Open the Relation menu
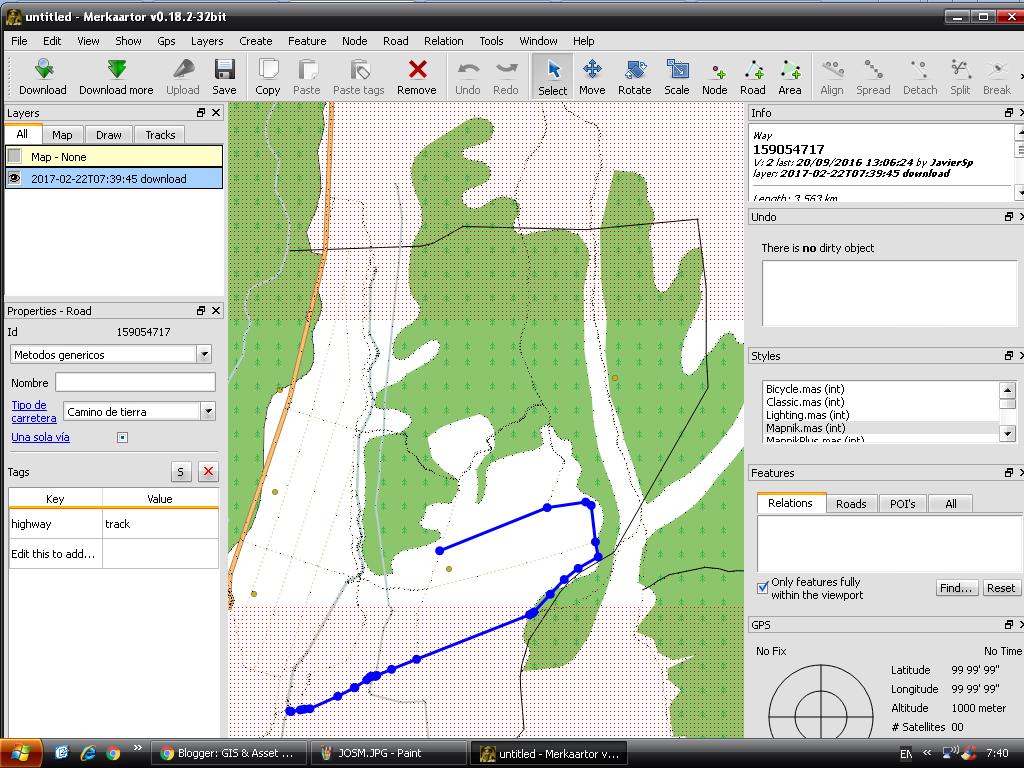The height and width of the screenshot is (768, 1024). [443, 41]
